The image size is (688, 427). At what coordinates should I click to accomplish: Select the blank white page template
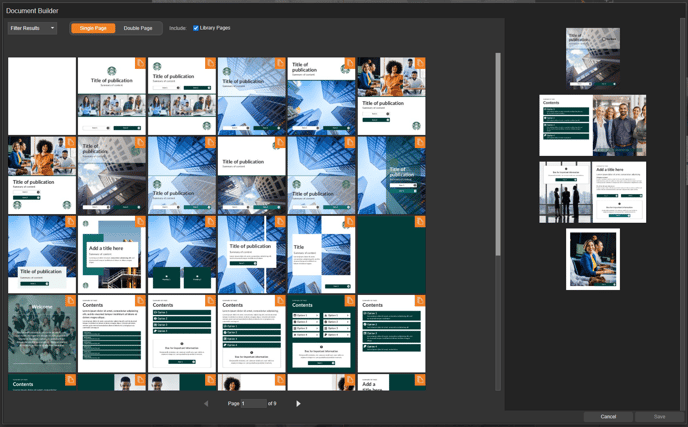(x=42, y=95)
